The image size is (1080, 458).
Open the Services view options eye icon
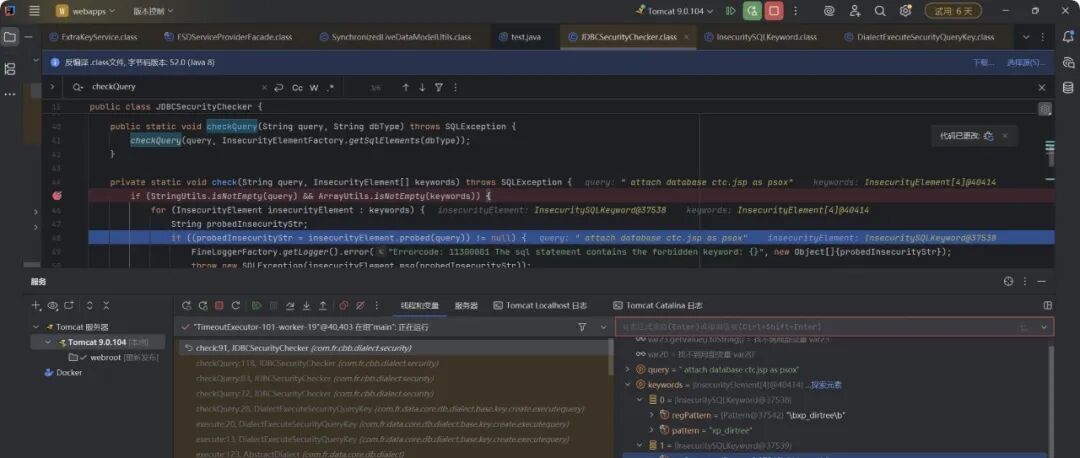point(52,305)
